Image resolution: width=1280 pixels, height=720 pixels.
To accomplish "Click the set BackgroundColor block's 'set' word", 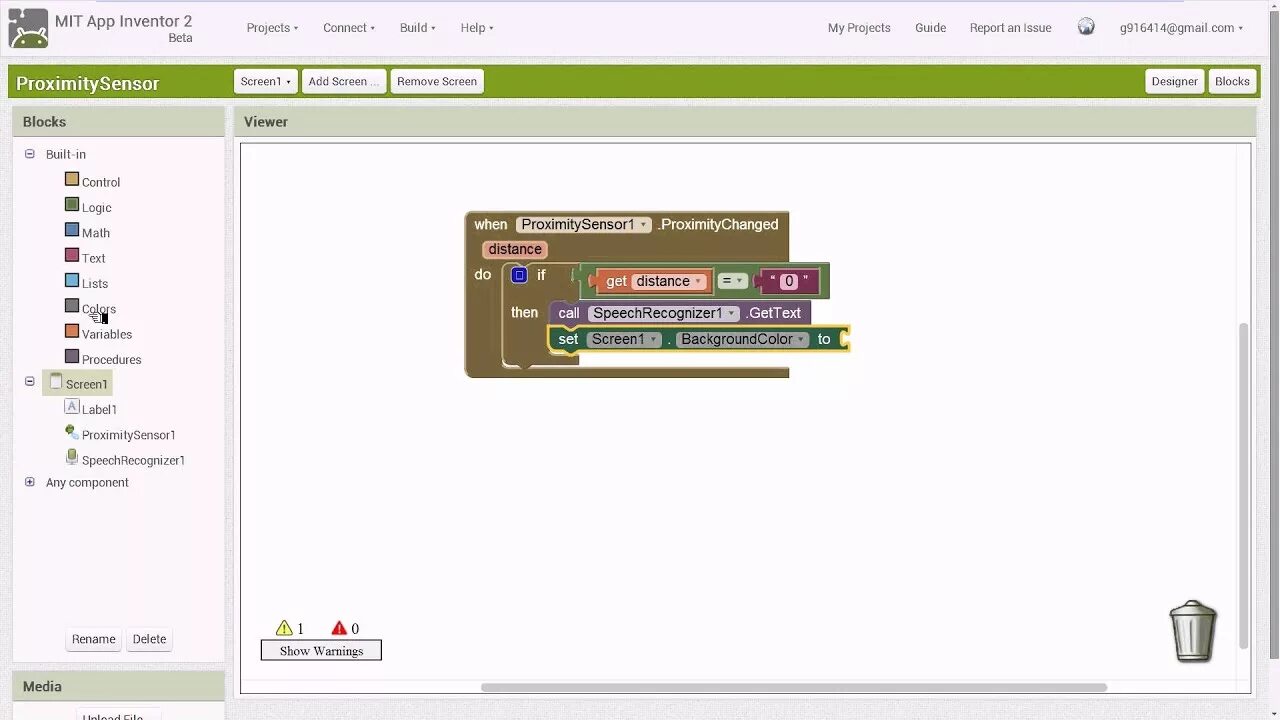I will pos(568,339).
